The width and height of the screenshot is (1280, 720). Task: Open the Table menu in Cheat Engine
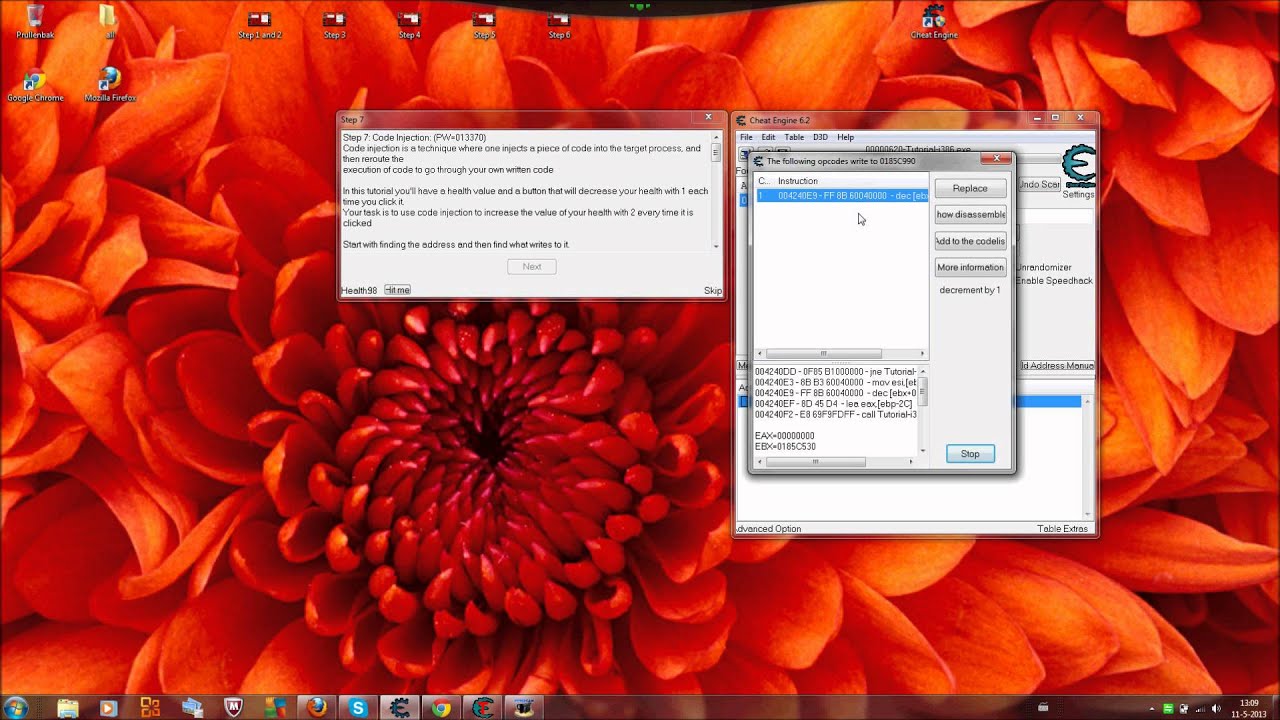point(794,137)
